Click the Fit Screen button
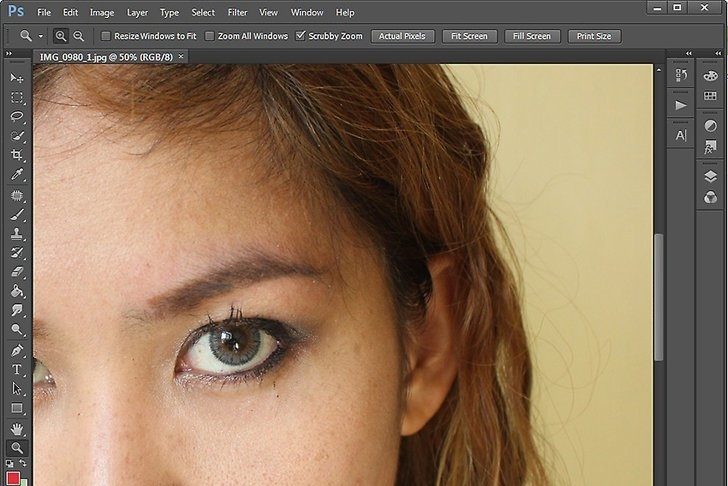This screenshot has width=728, height=486. [x=469, y=36]
